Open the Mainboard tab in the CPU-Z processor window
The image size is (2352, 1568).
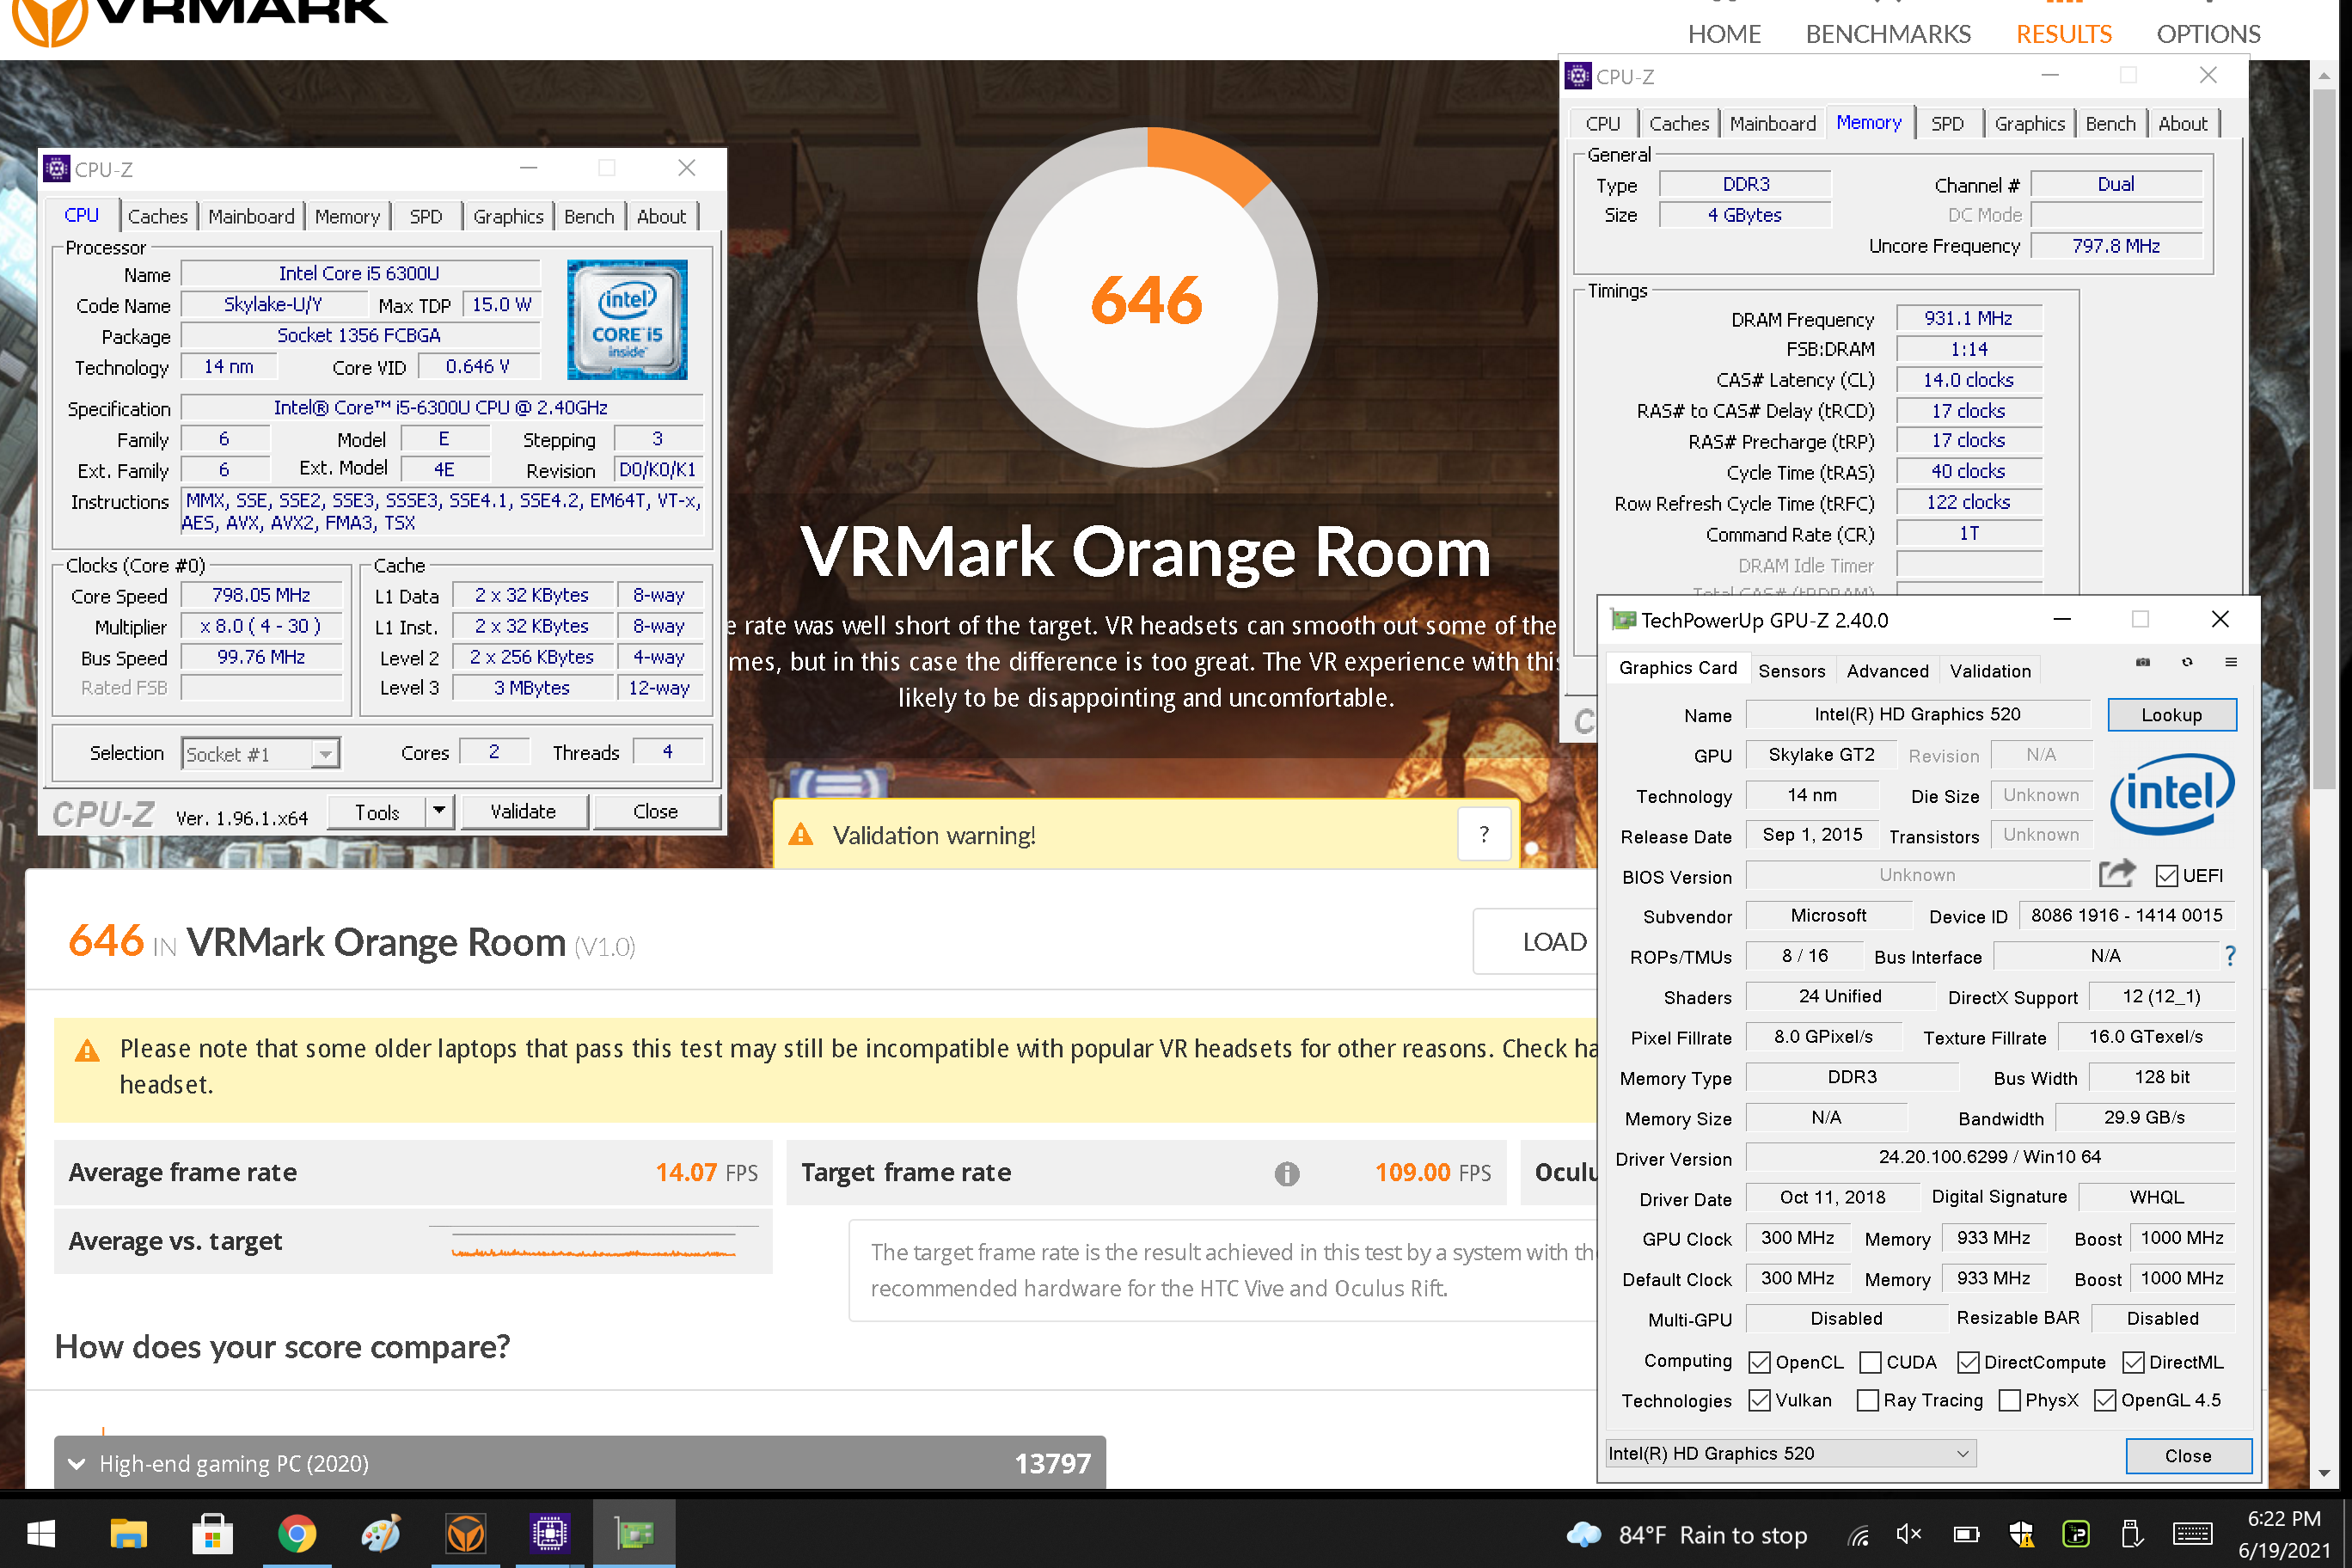251,217
